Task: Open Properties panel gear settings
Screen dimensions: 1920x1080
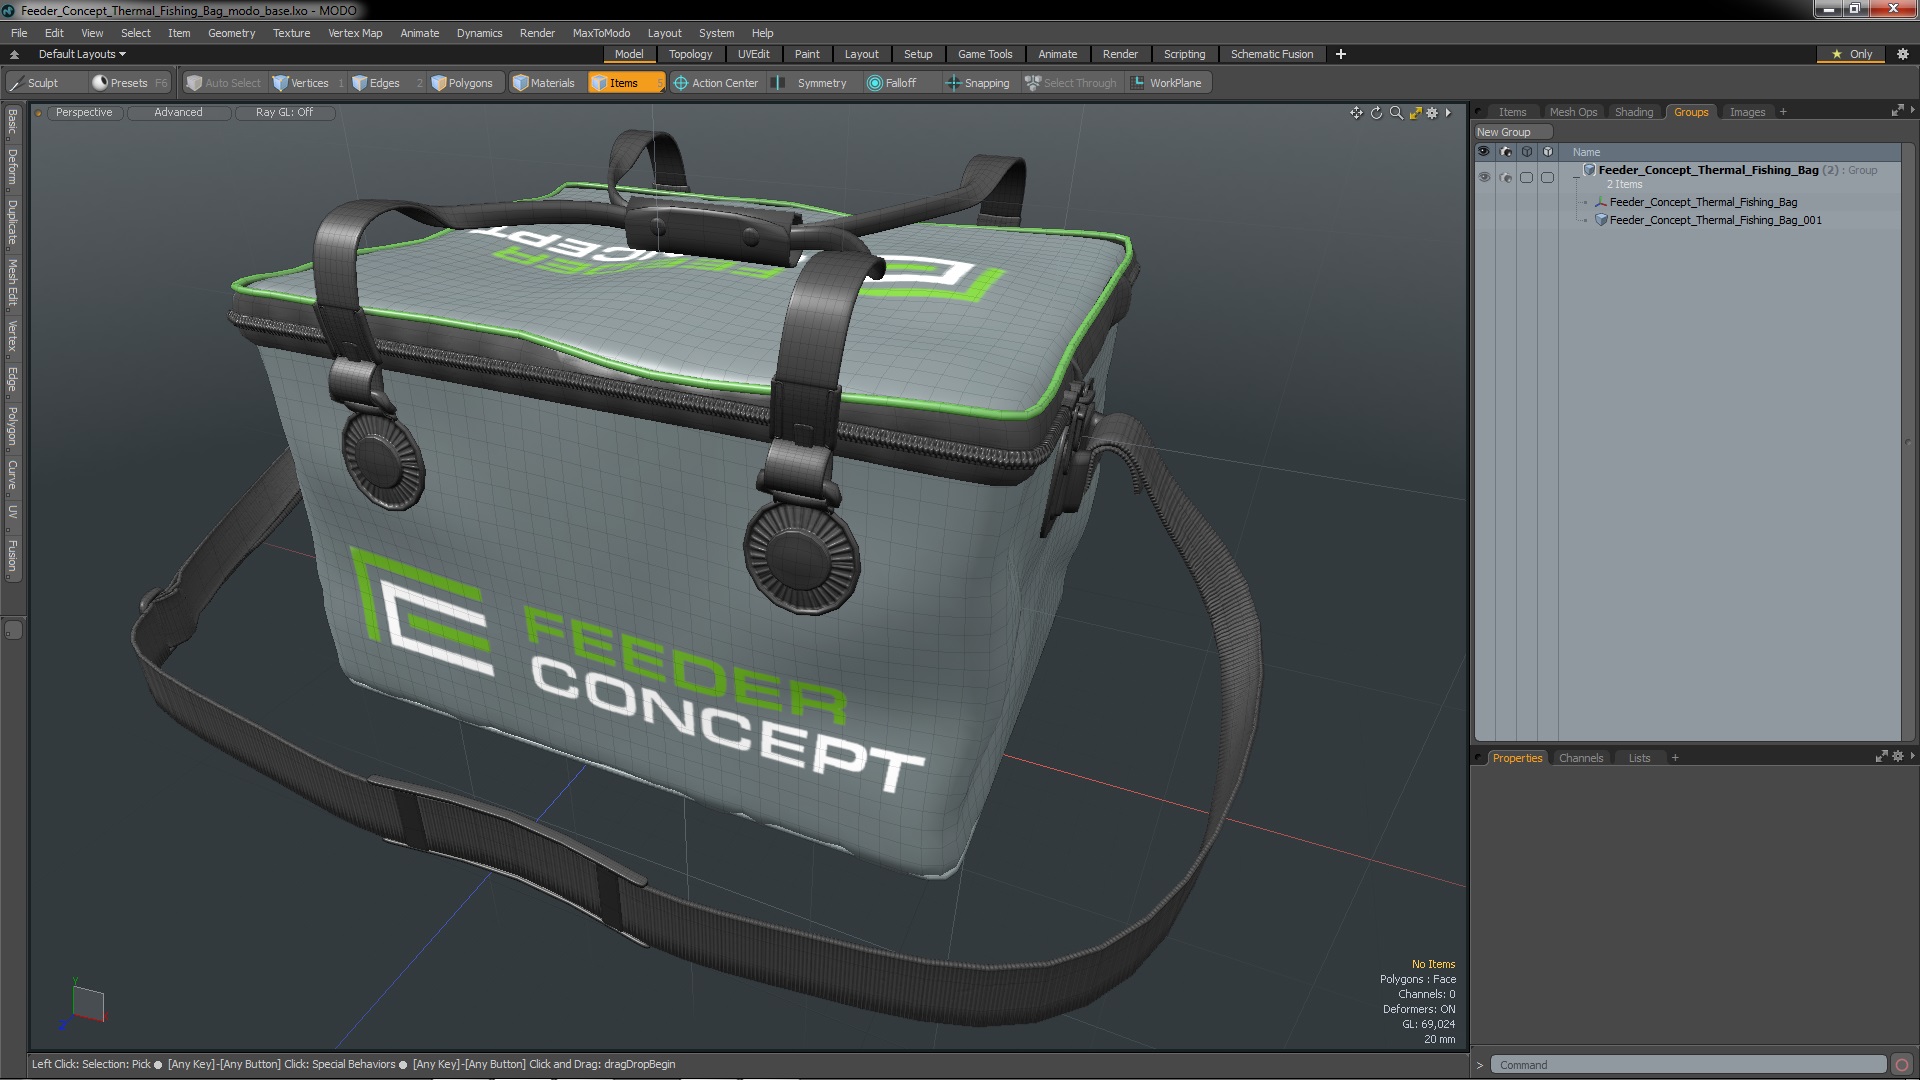Action: tap(1897, 757)
